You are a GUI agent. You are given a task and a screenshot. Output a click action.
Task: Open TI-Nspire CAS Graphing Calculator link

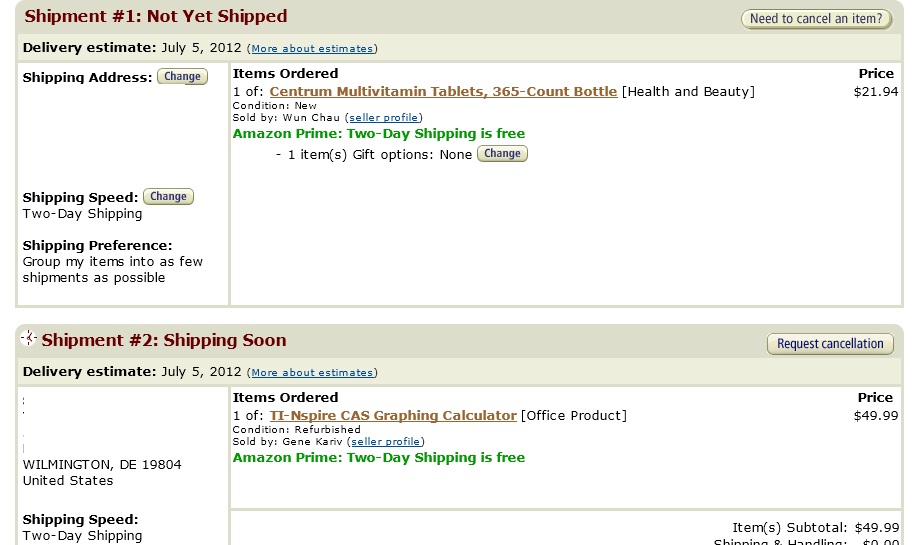pos(393,416)
